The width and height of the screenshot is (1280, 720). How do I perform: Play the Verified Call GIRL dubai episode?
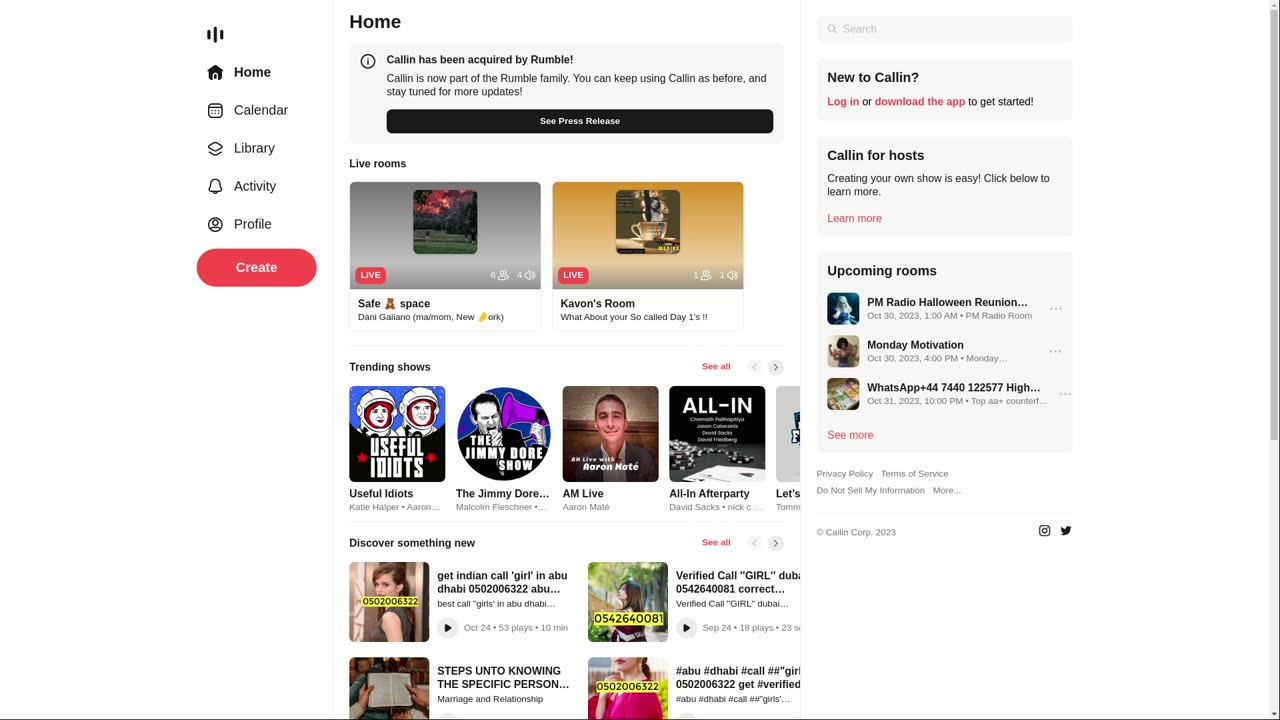(x=686, y=628)
